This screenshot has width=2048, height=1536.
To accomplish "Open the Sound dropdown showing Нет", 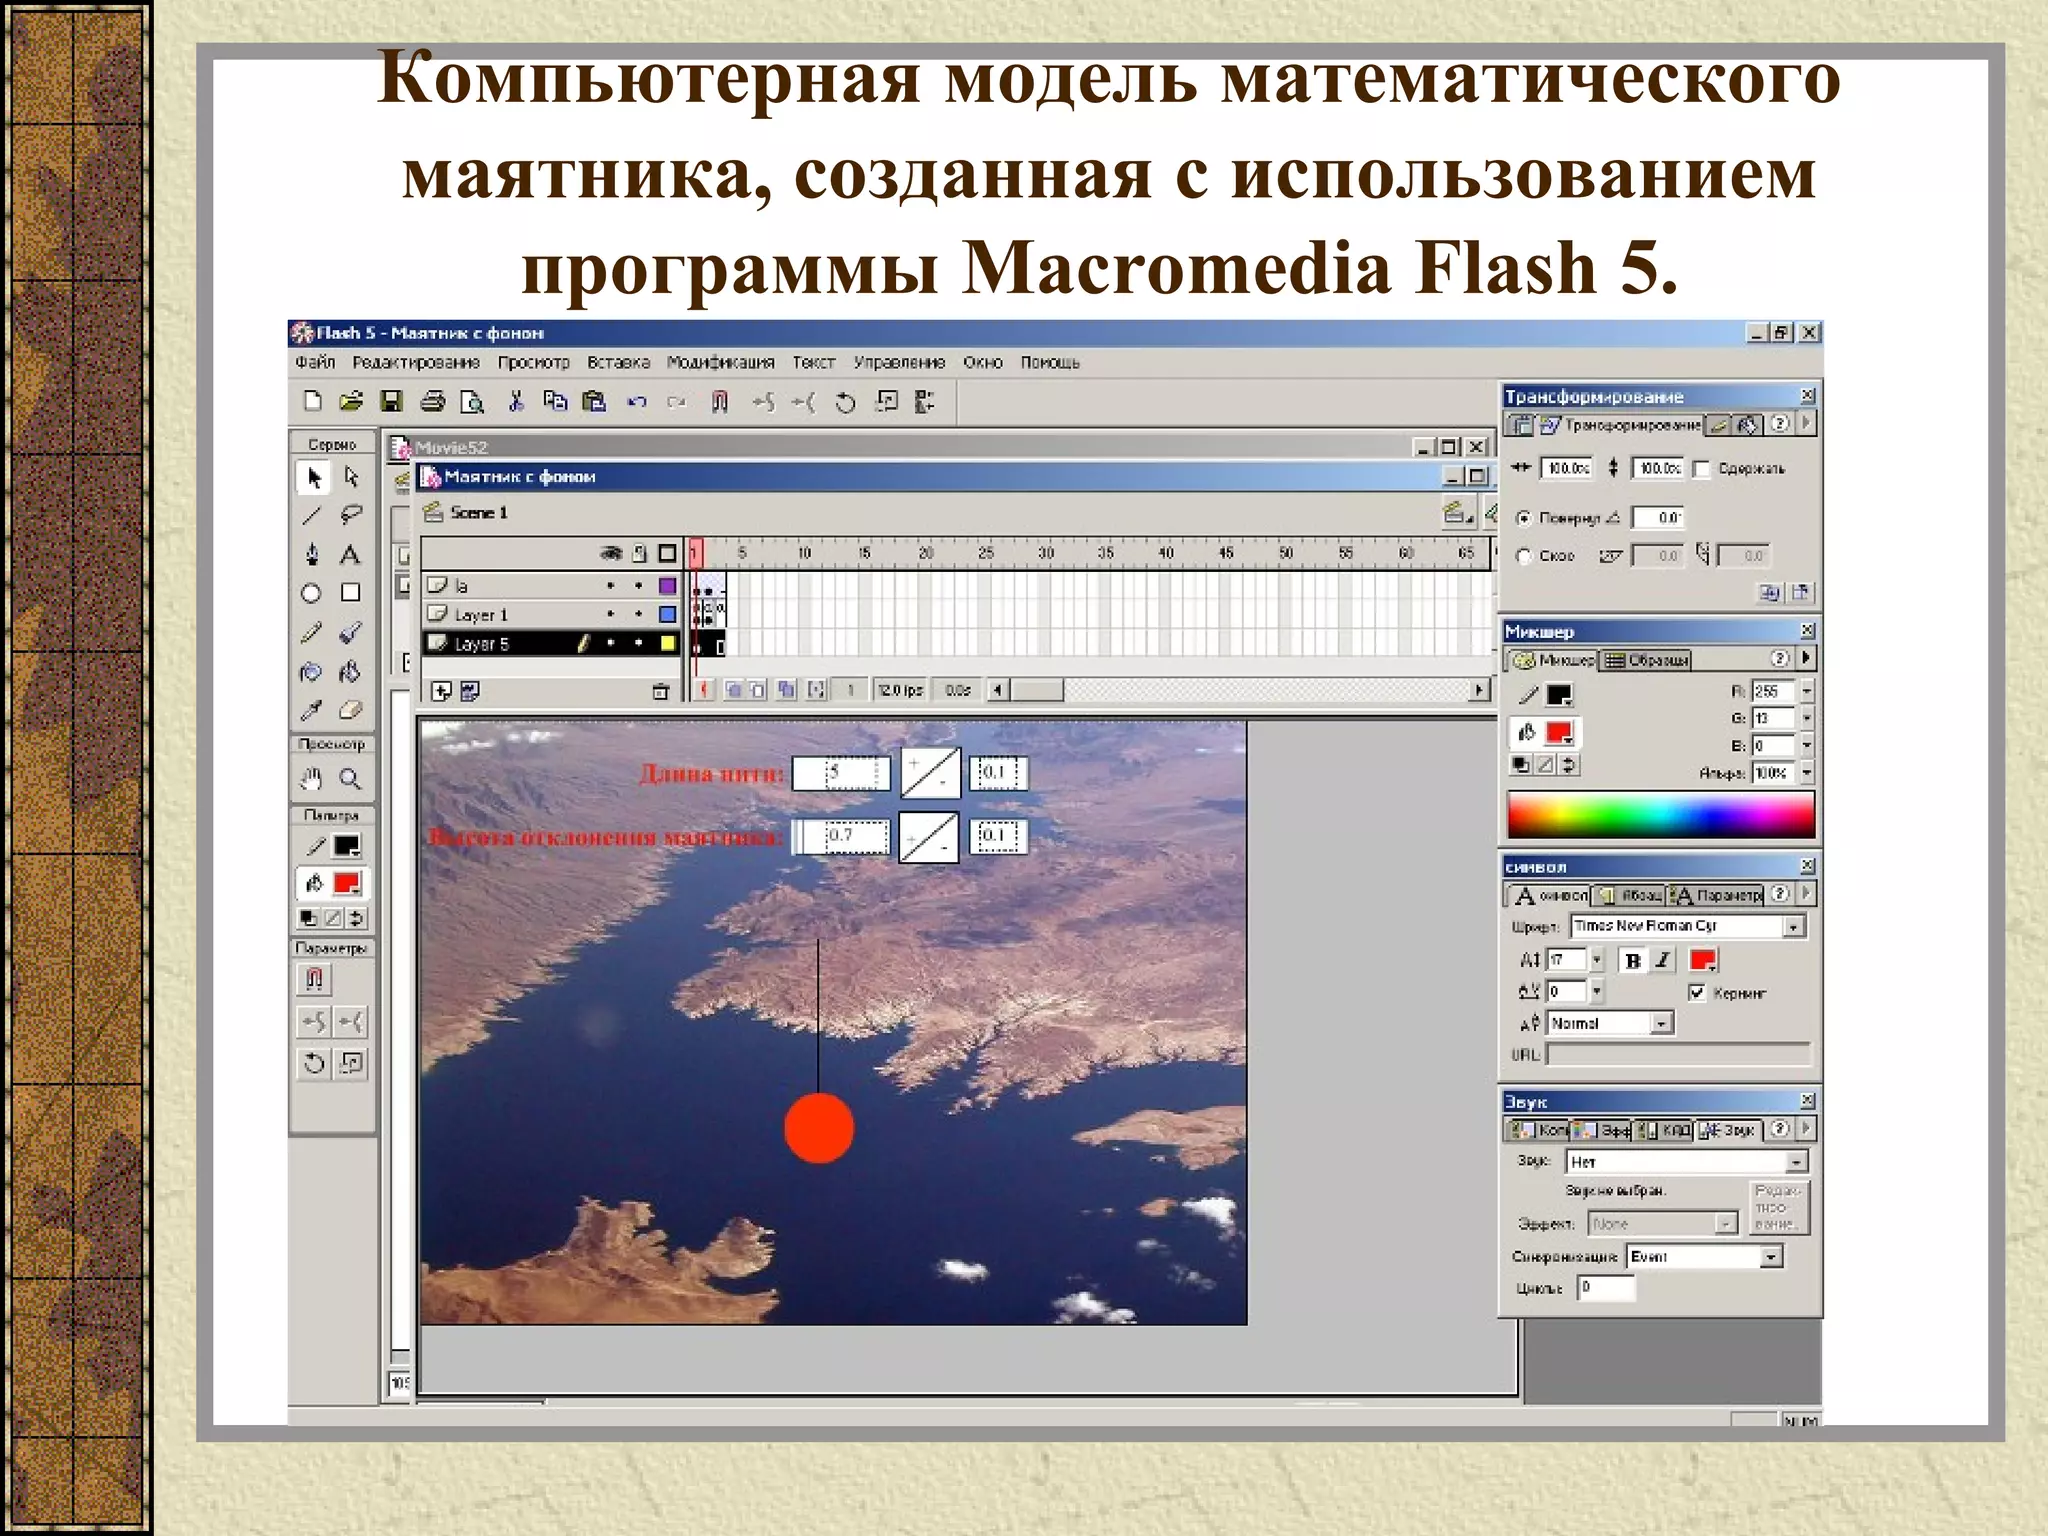I will pos(1797,1162).
